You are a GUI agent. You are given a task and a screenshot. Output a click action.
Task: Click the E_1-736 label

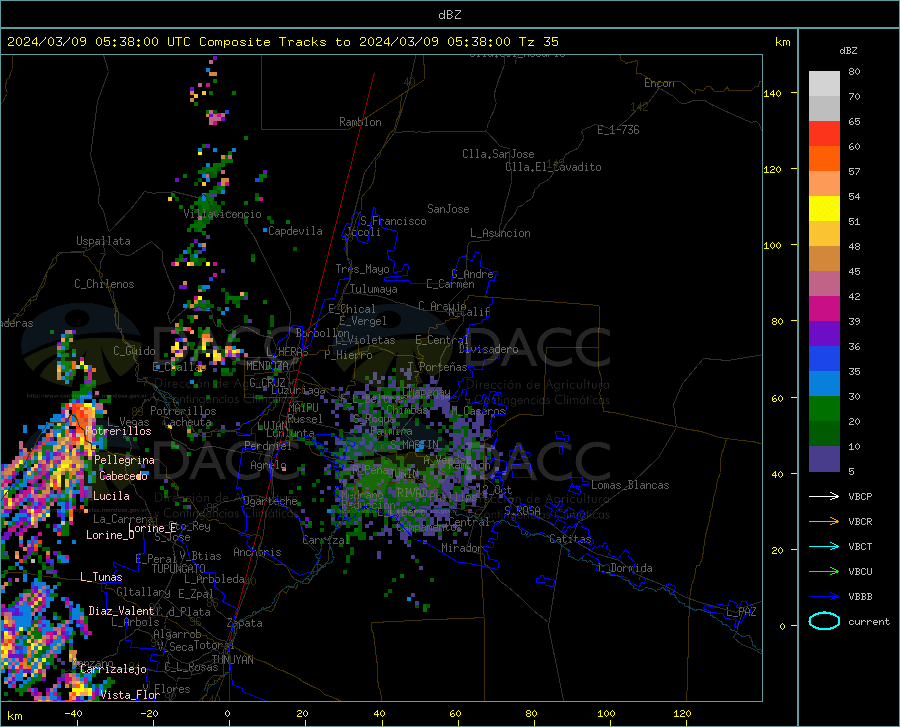coord(618,130)
